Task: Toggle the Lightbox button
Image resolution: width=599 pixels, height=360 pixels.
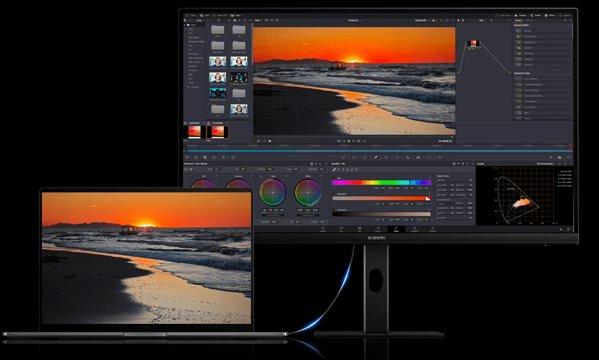Action: [565, 15]
